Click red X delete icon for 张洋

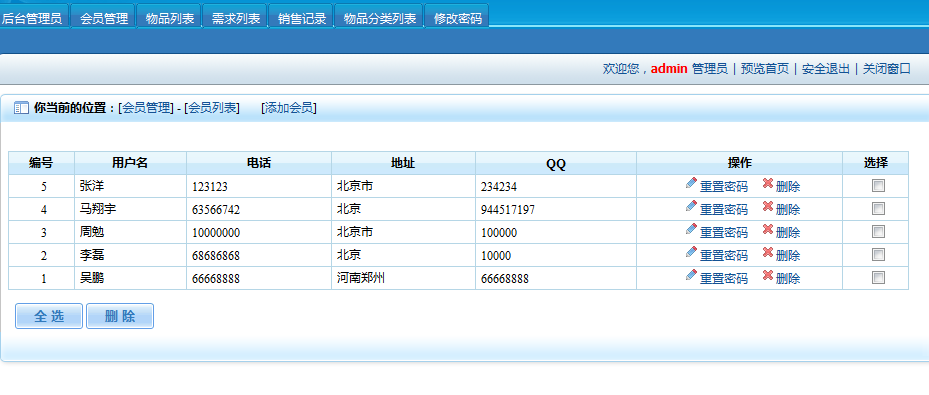click(768, 184)
